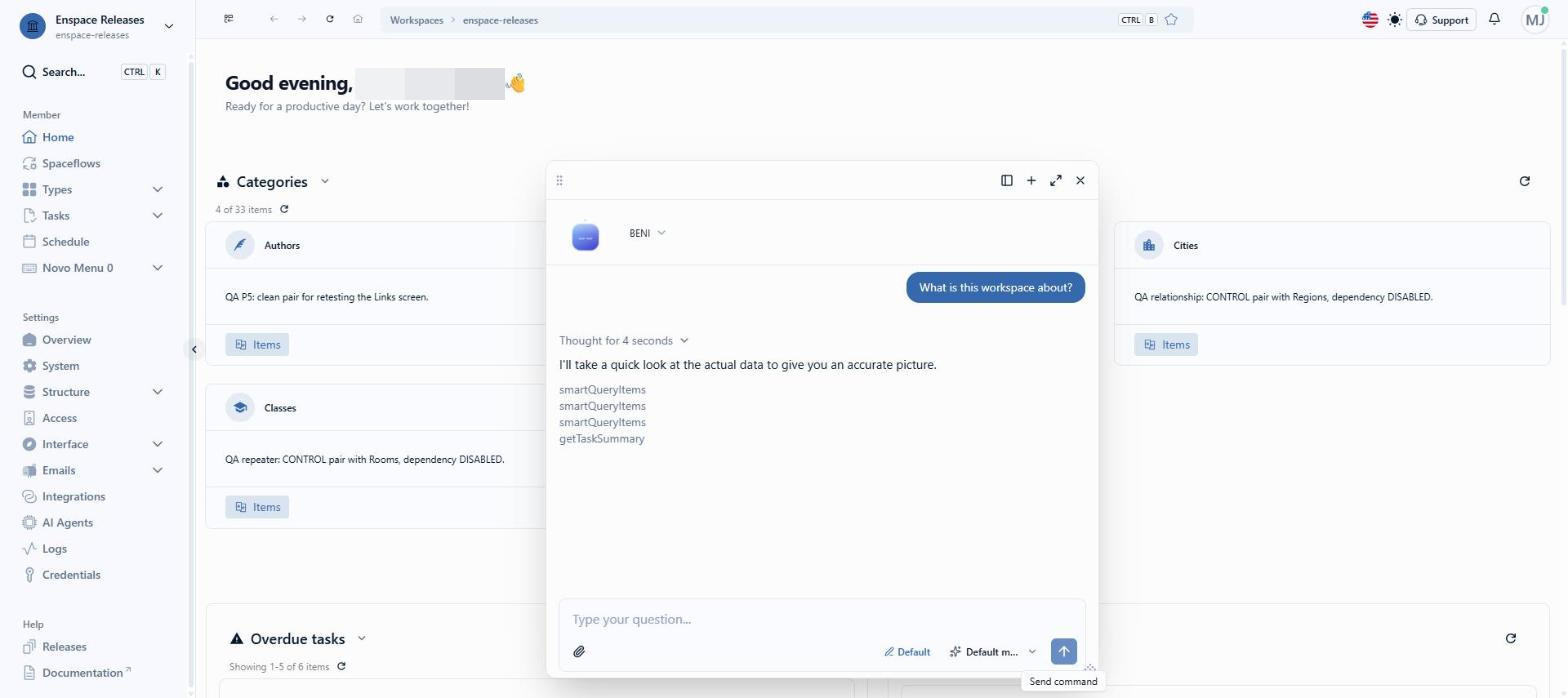Image resolution: width=1568 pixels, height=698 pixels.
Task: Send command with the arrow button
Action: coord(1063,651)
